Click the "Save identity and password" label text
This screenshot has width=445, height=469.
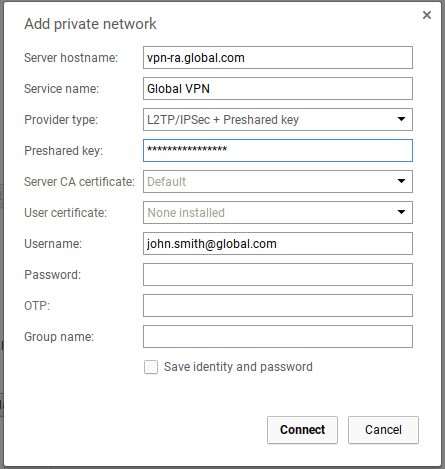(x=238, y=367)
